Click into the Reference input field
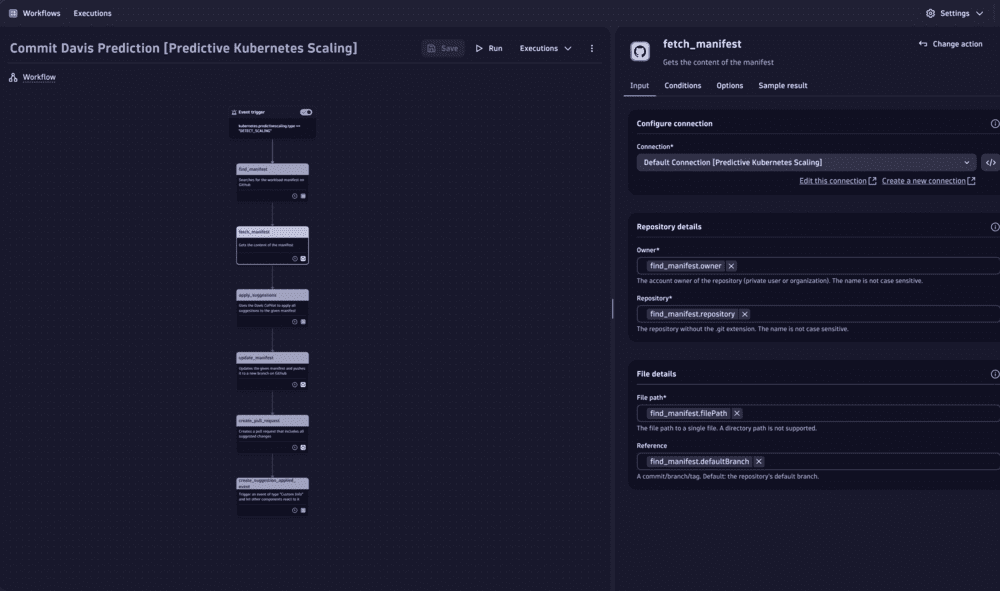This screenshot has height=591, width=1000. click(818, 462)
